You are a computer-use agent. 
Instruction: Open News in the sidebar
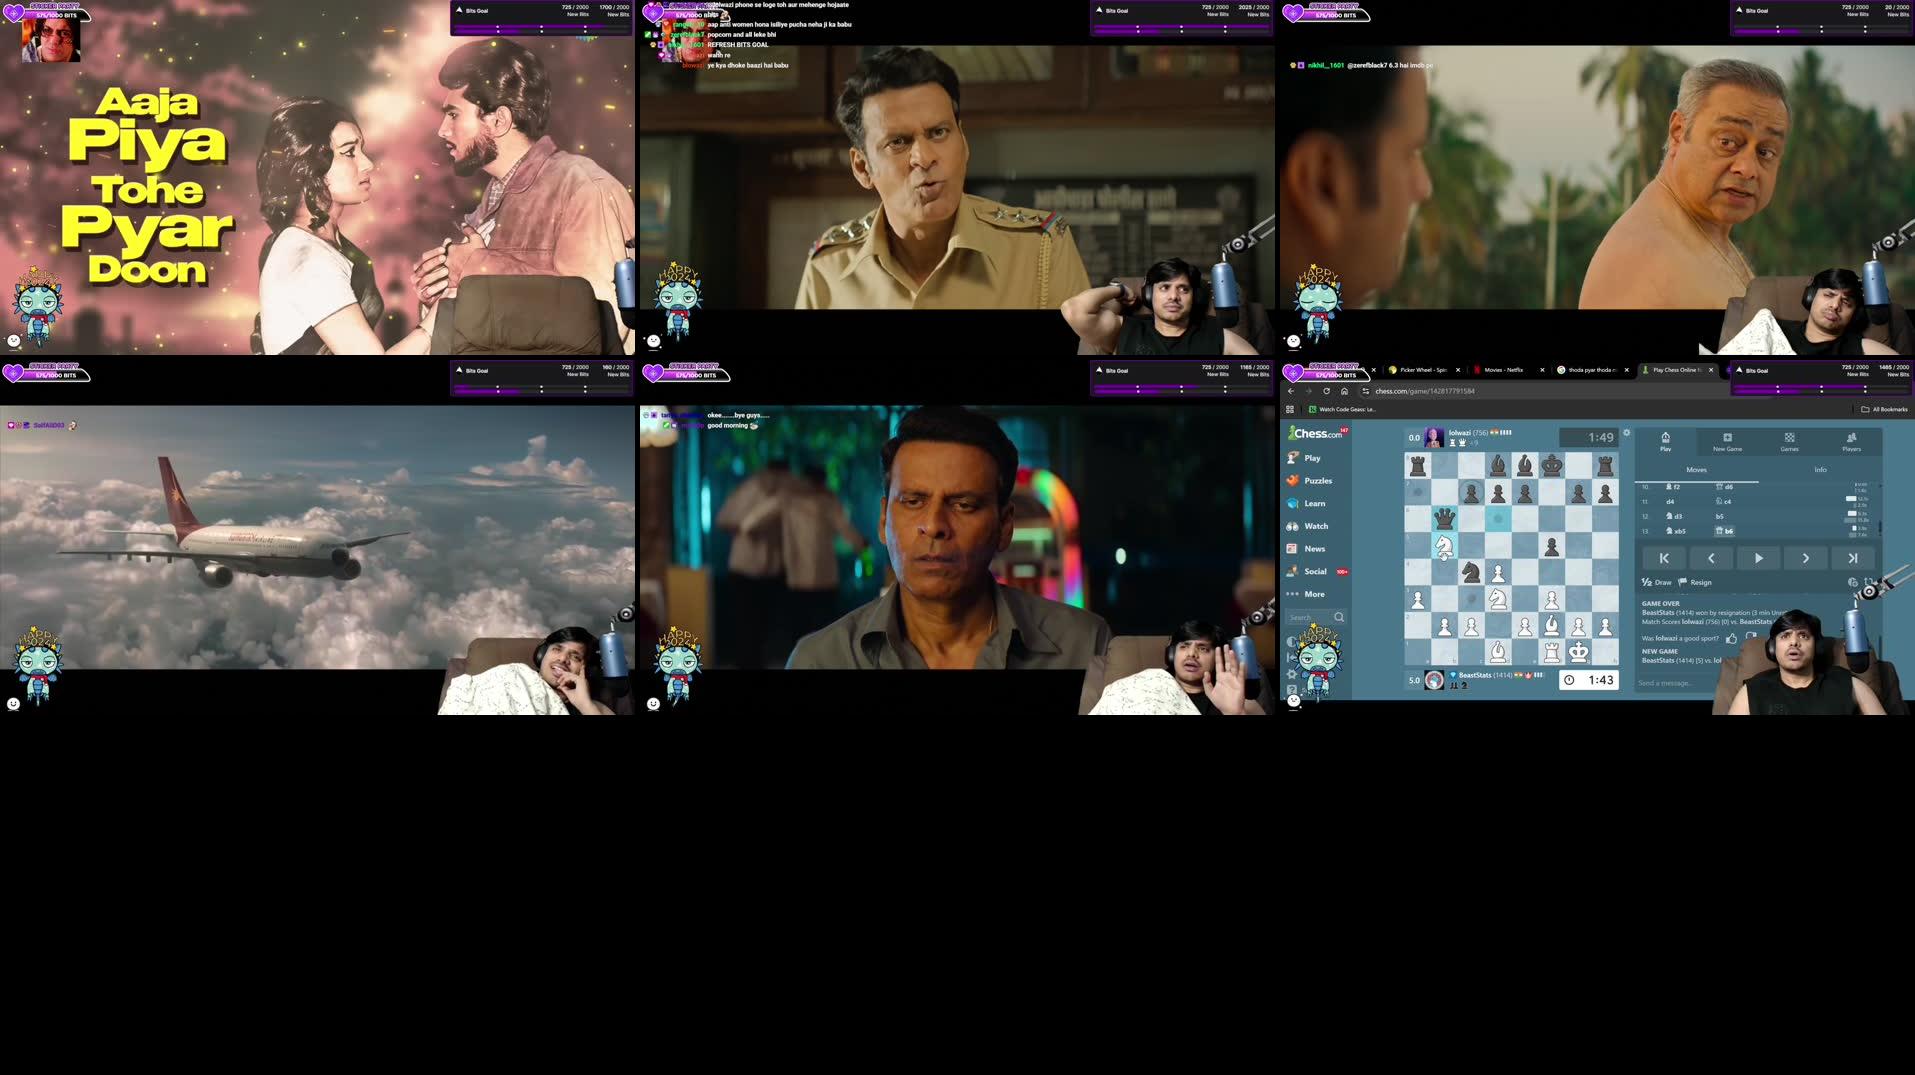tap(1306, 549)
